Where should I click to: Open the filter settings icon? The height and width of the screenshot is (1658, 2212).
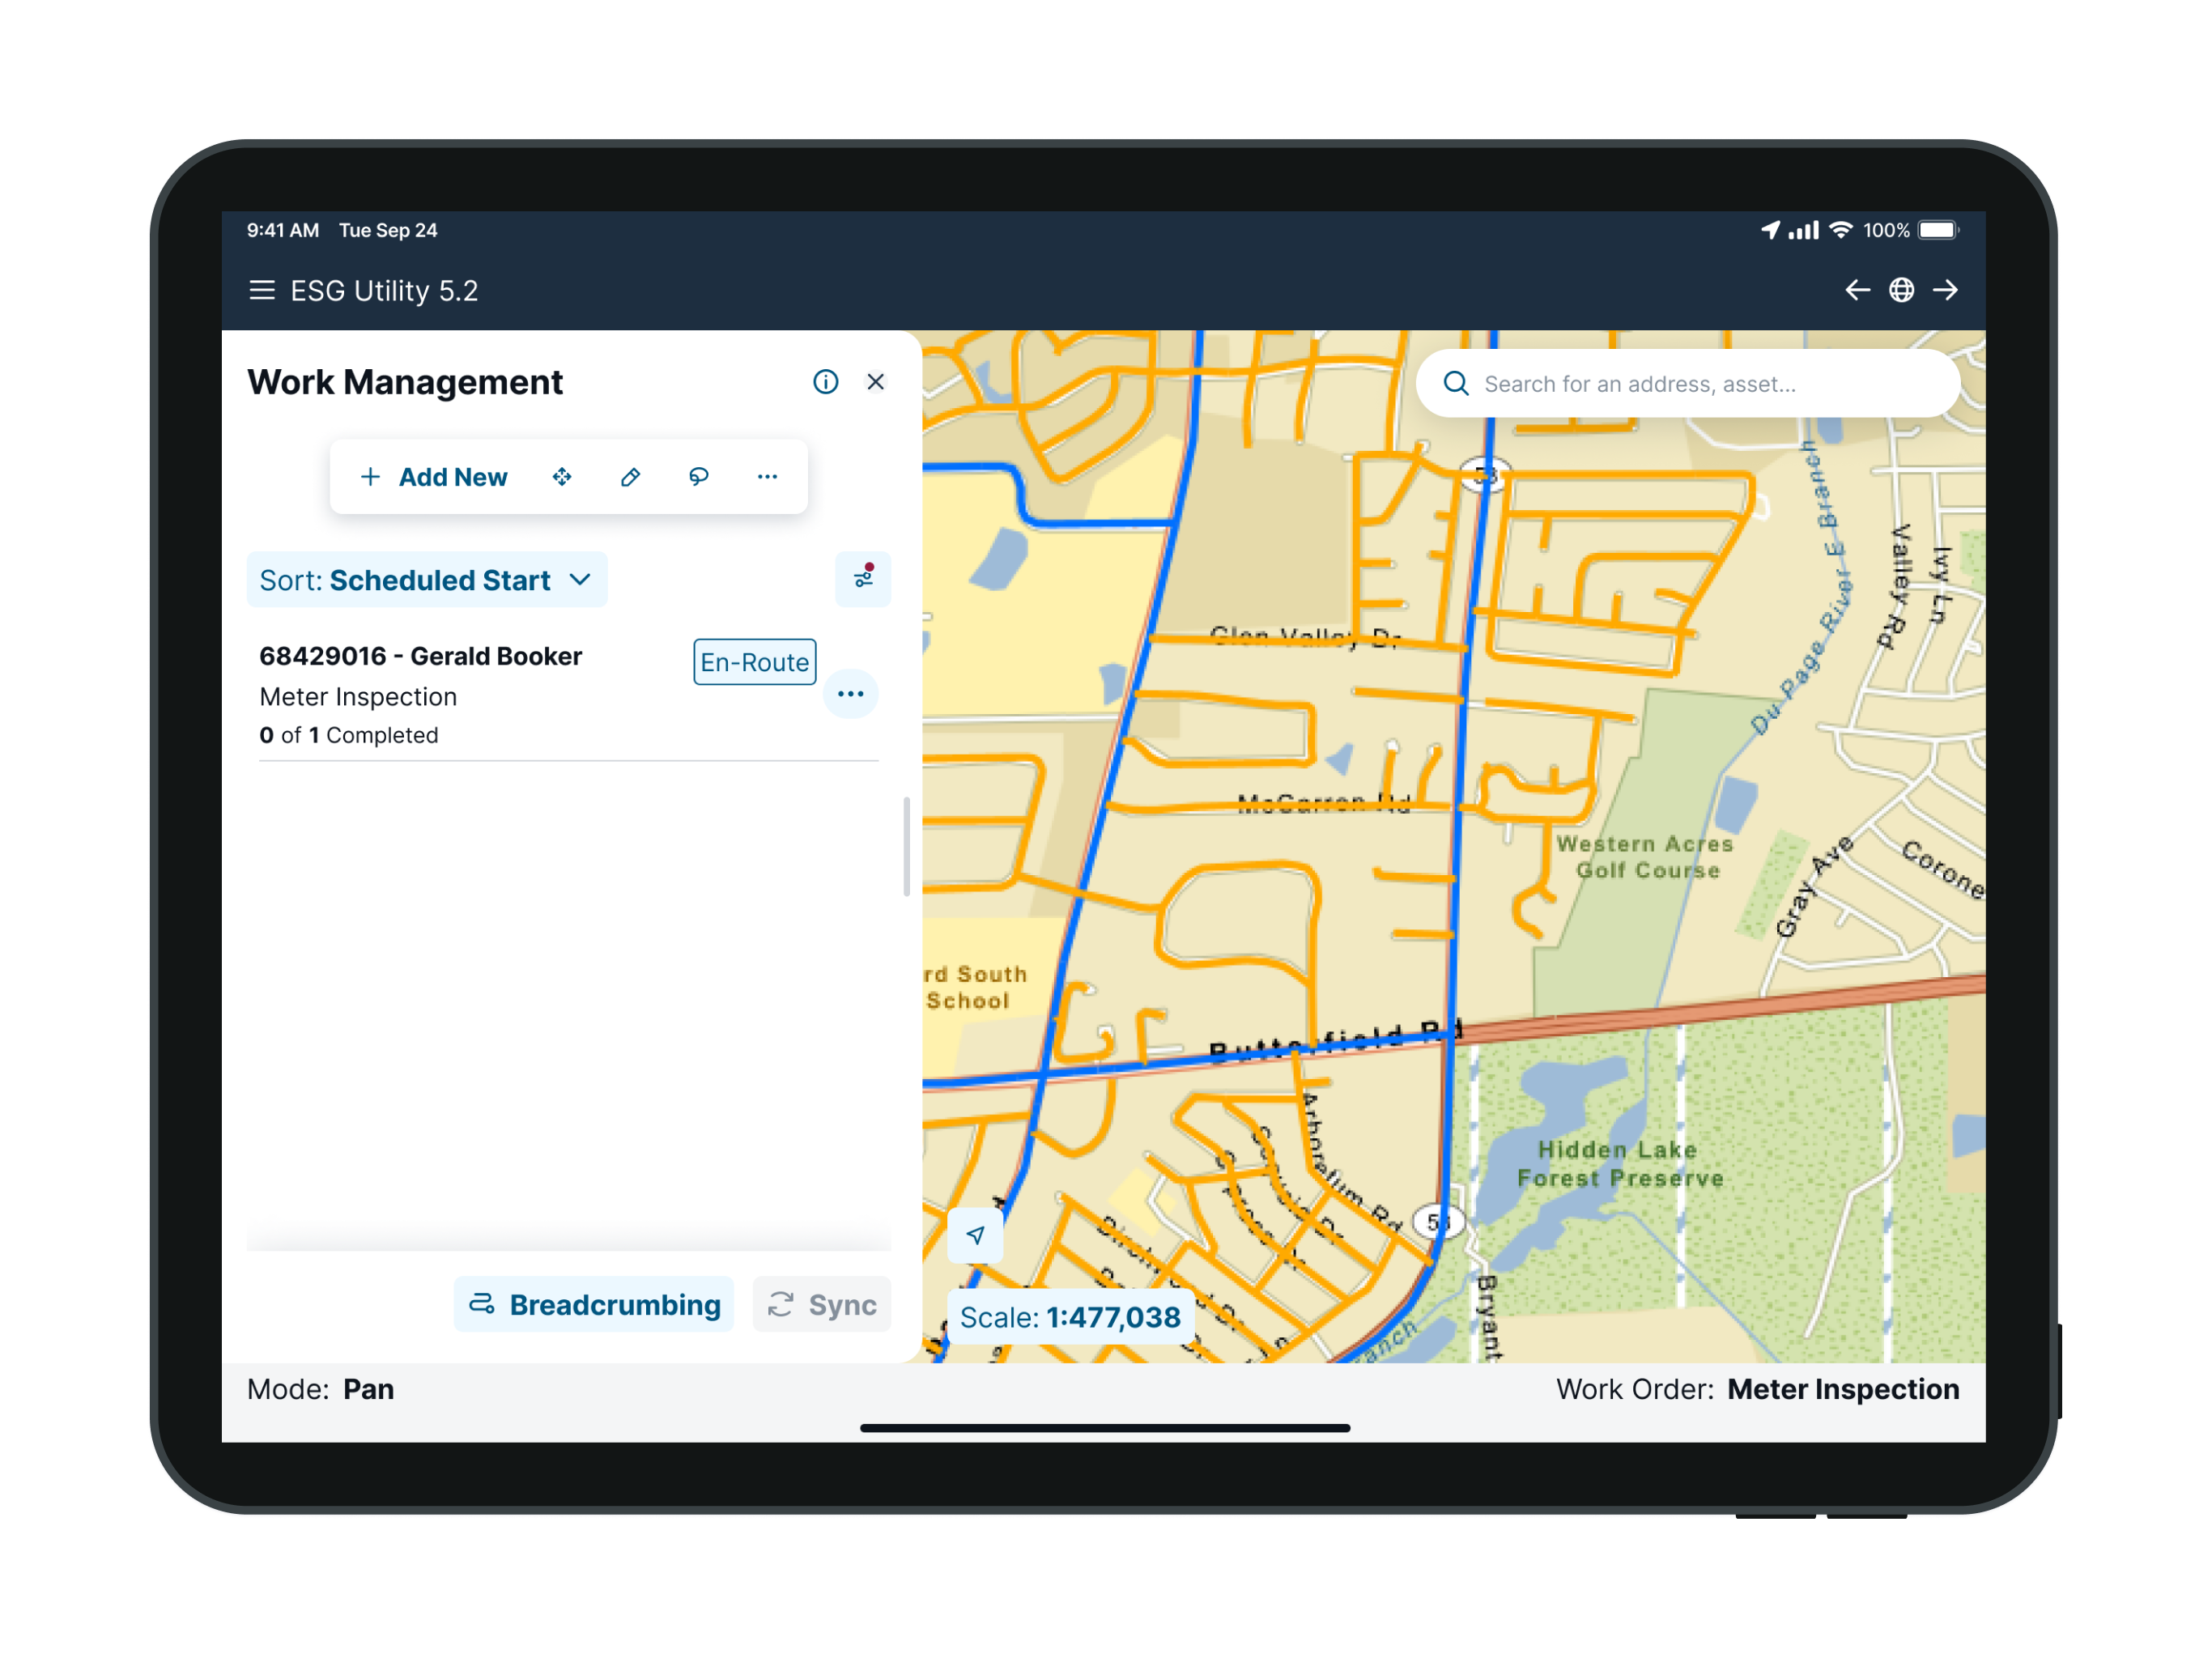coord(863,579)
